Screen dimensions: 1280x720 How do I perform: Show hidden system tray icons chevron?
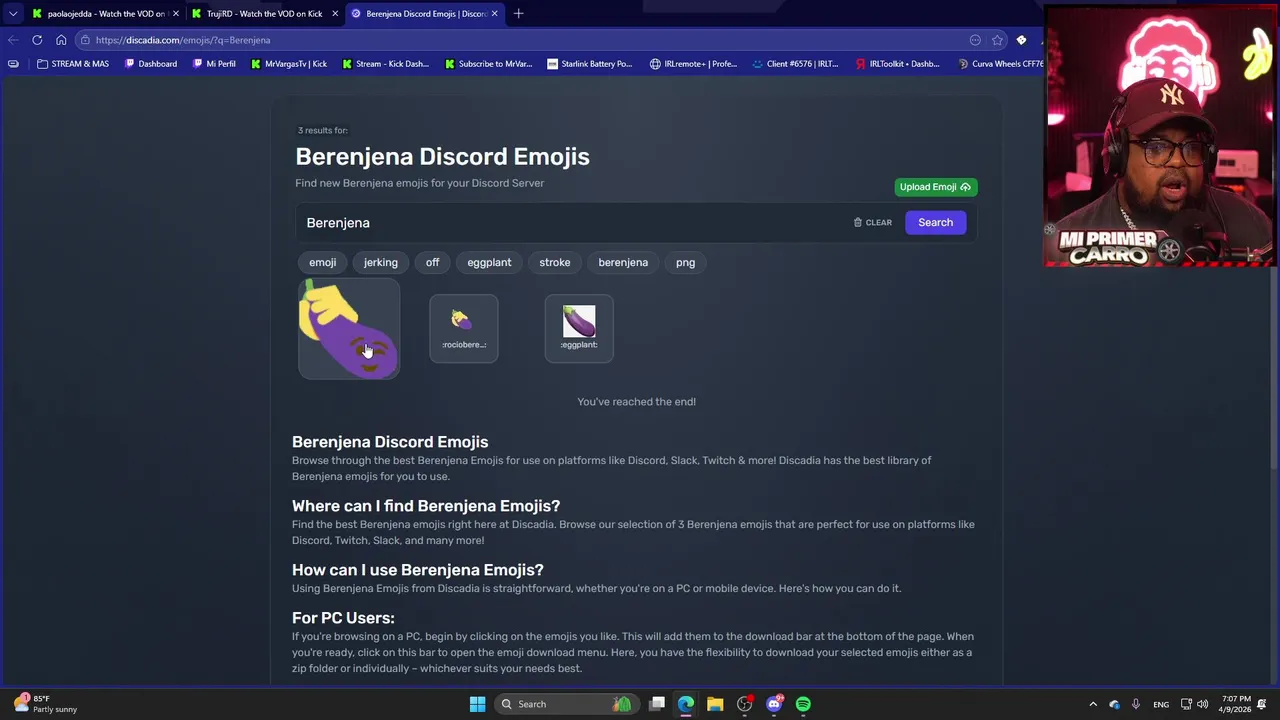tap(1093, 704)
